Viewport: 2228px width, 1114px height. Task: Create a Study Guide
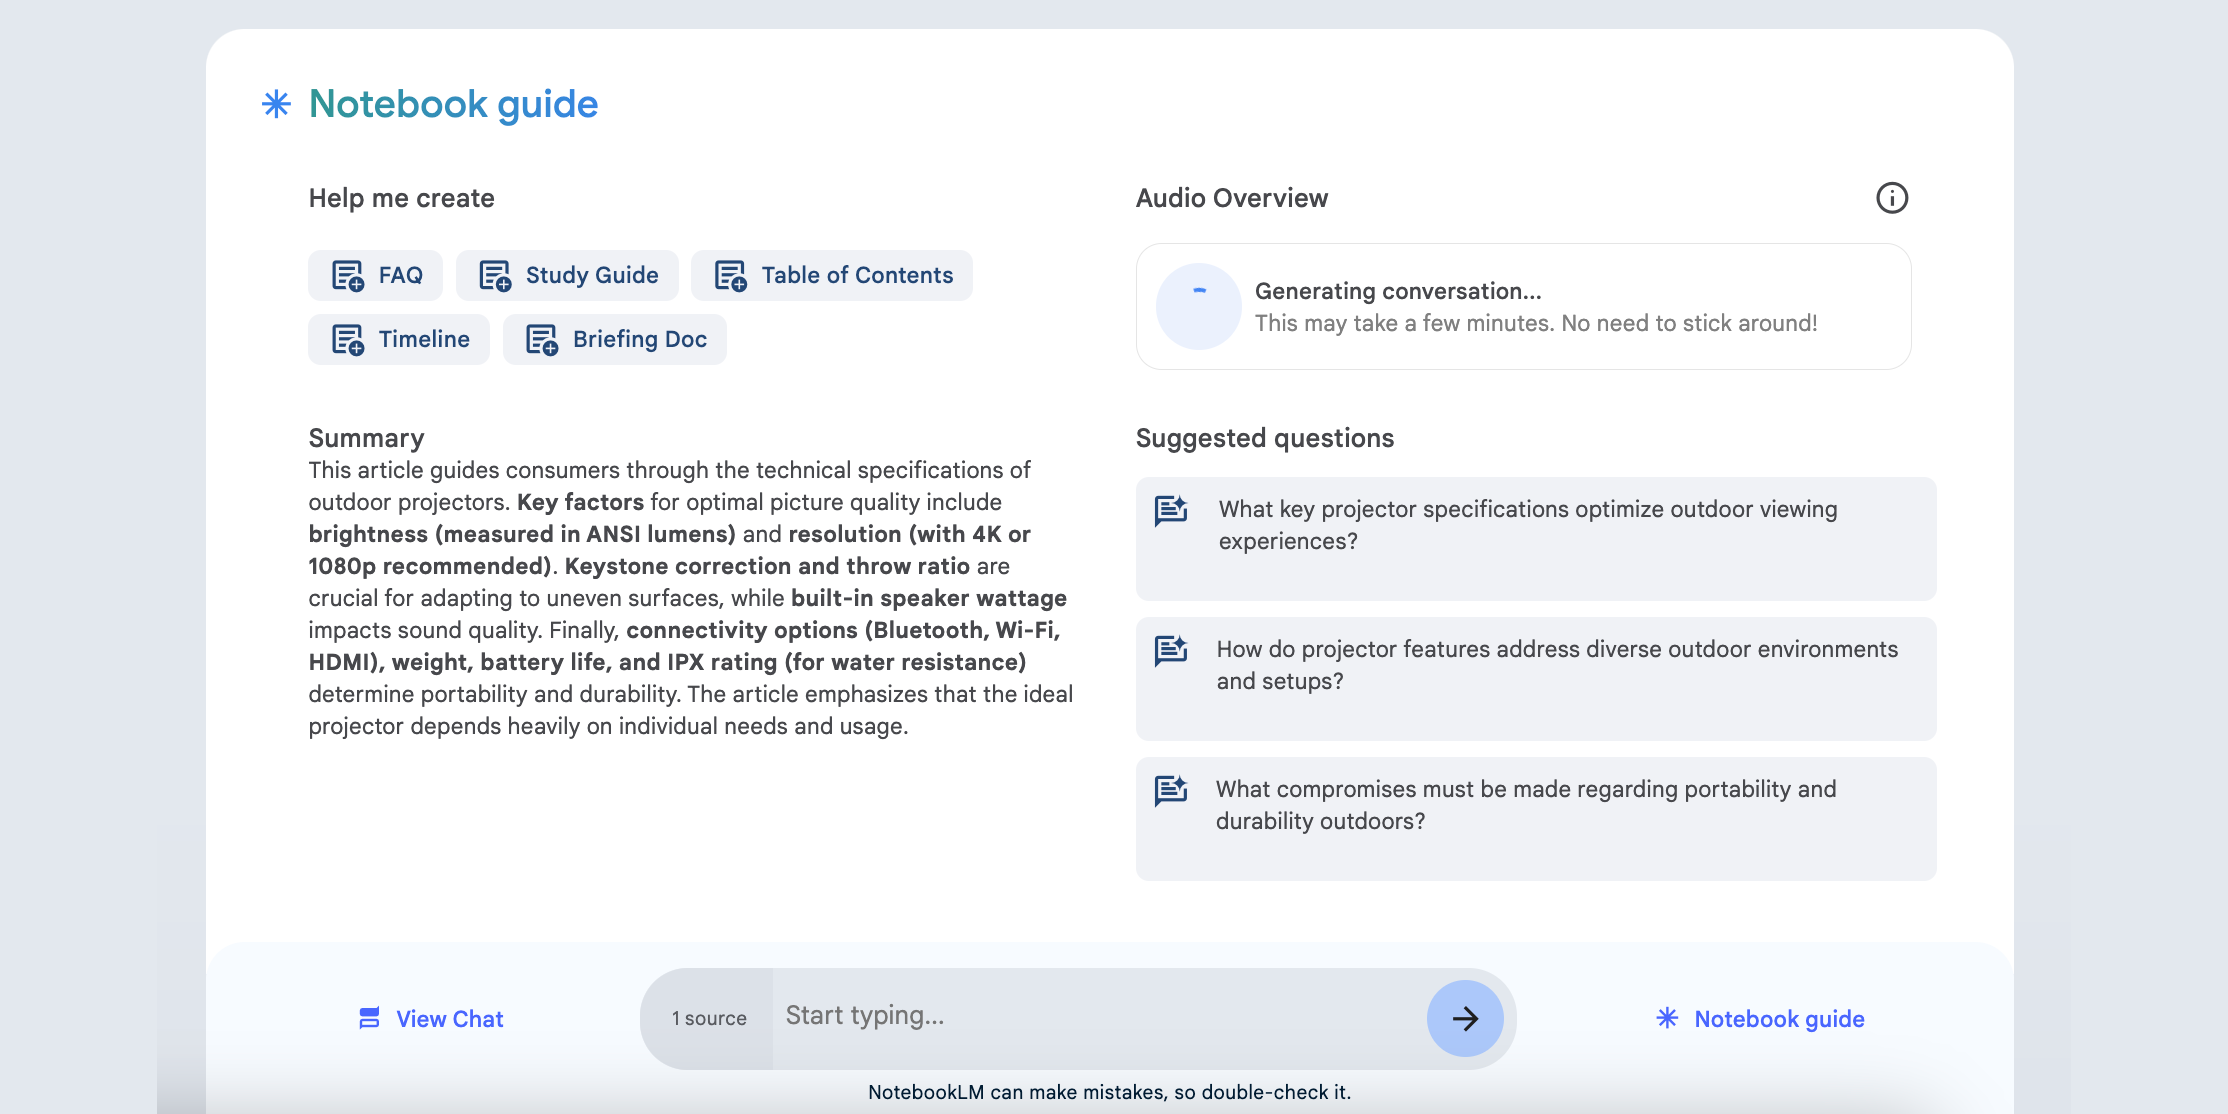click(567, 275)
